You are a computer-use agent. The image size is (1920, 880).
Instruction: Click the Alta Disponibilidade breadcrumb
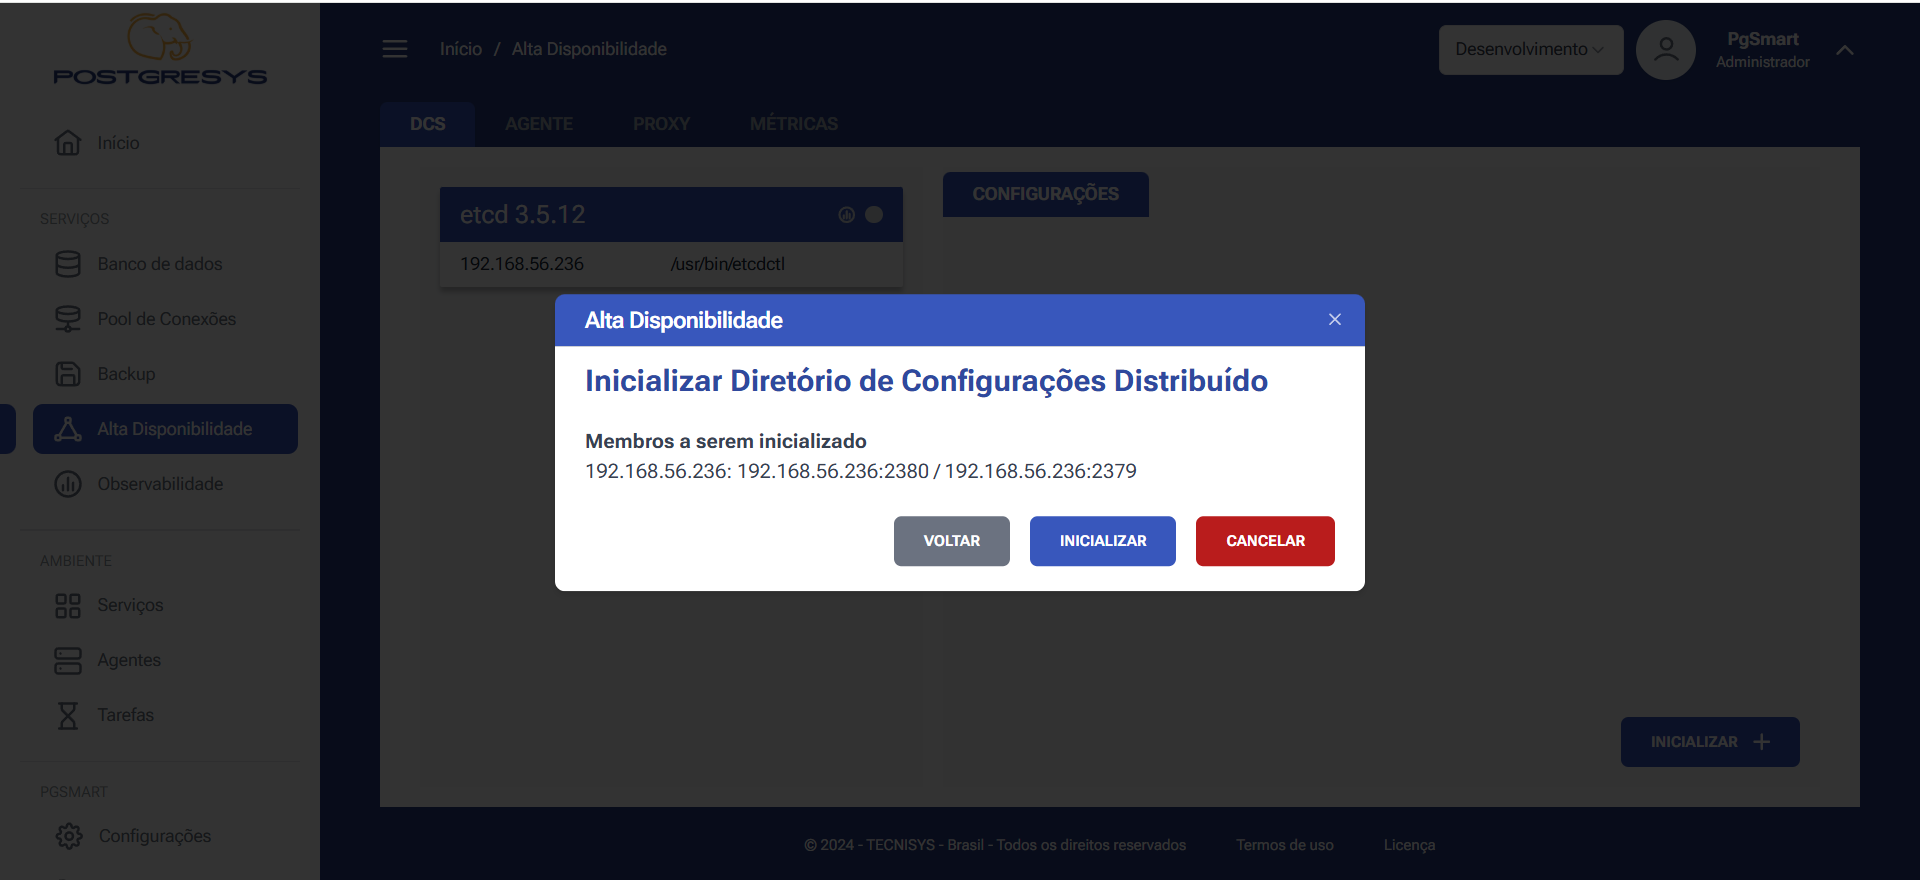pyautogui.click(x=589, y=49)
